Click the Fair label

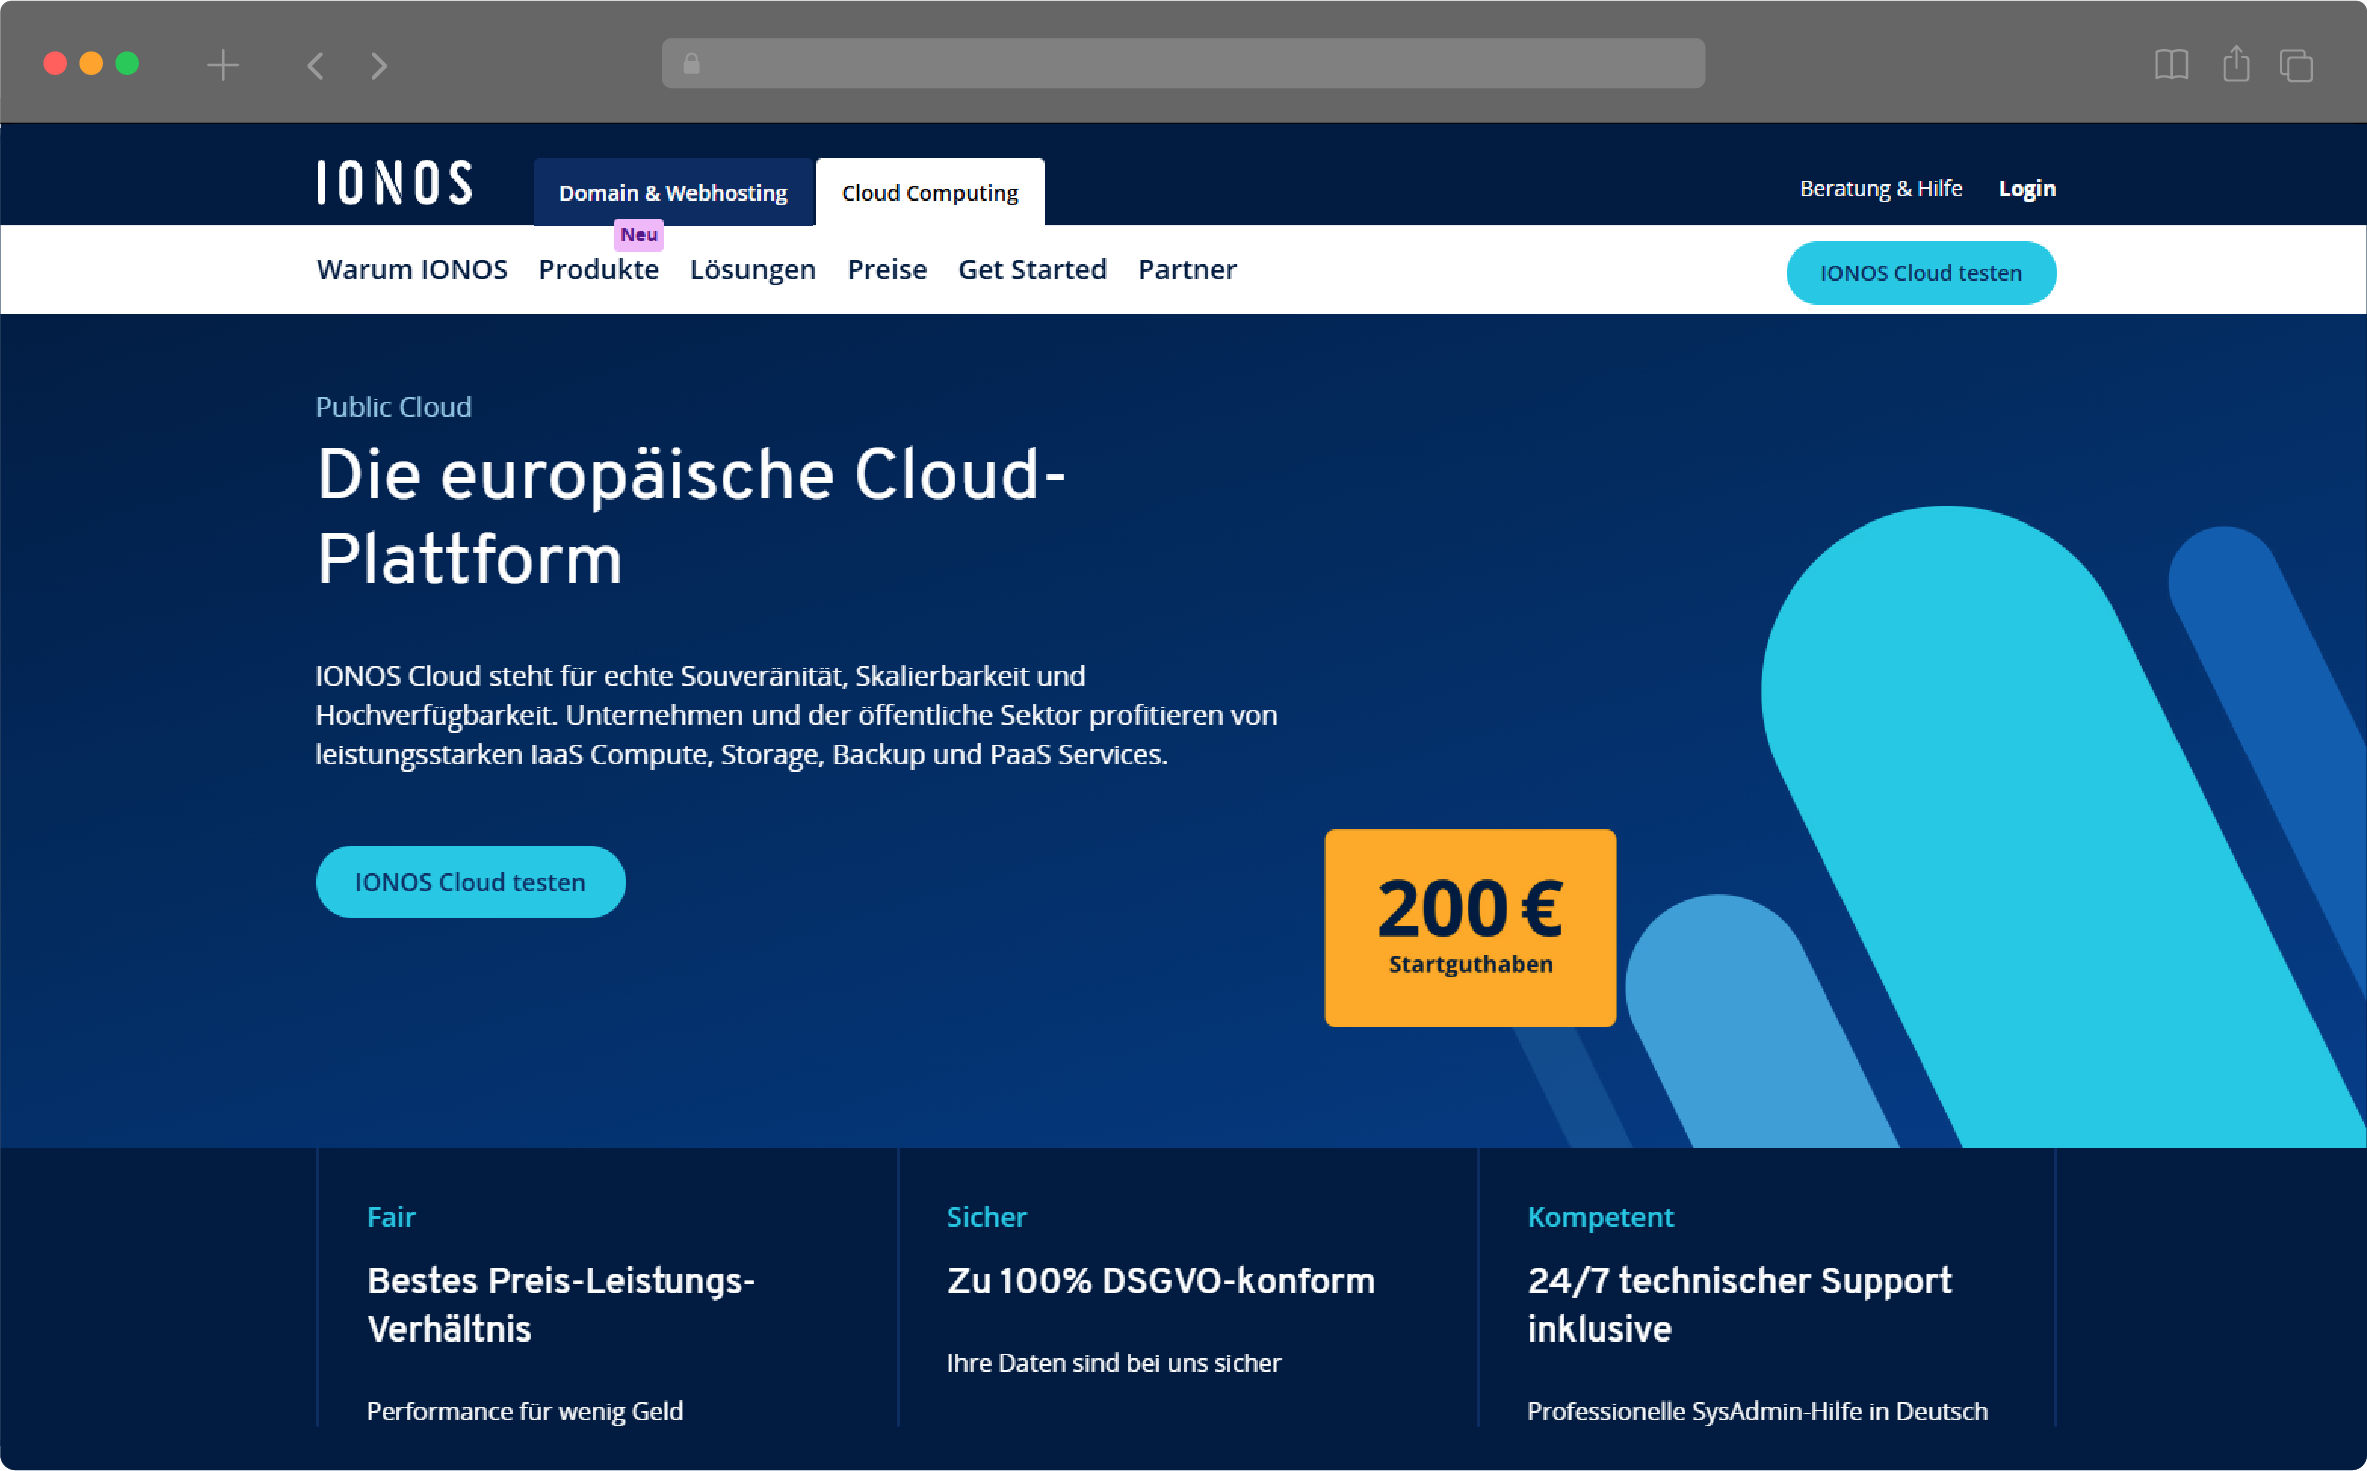[x=391, y=1217]
